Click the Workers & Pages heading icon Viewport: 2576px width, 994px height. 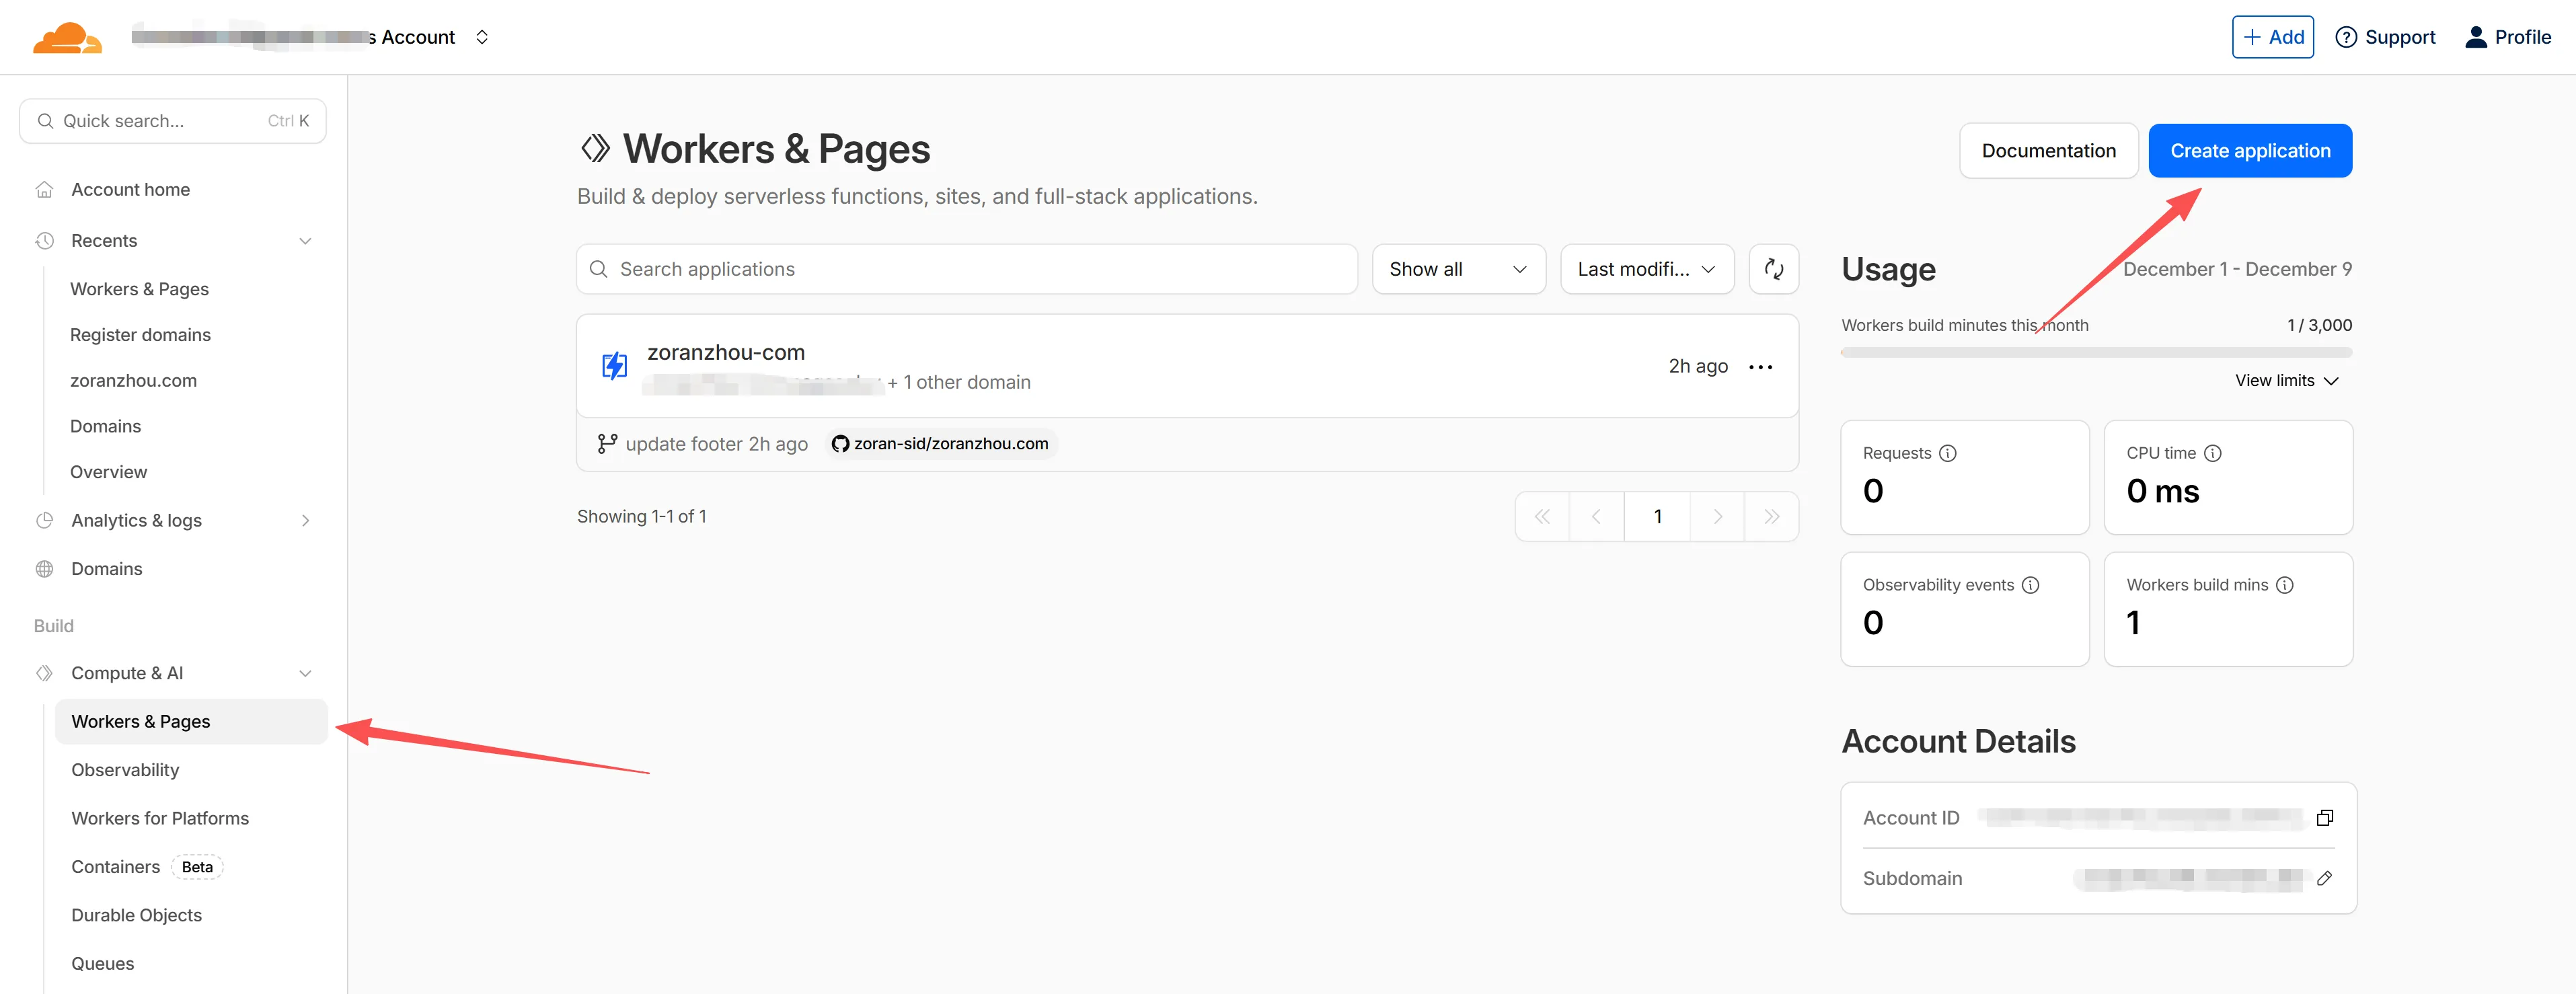point(595,149)
